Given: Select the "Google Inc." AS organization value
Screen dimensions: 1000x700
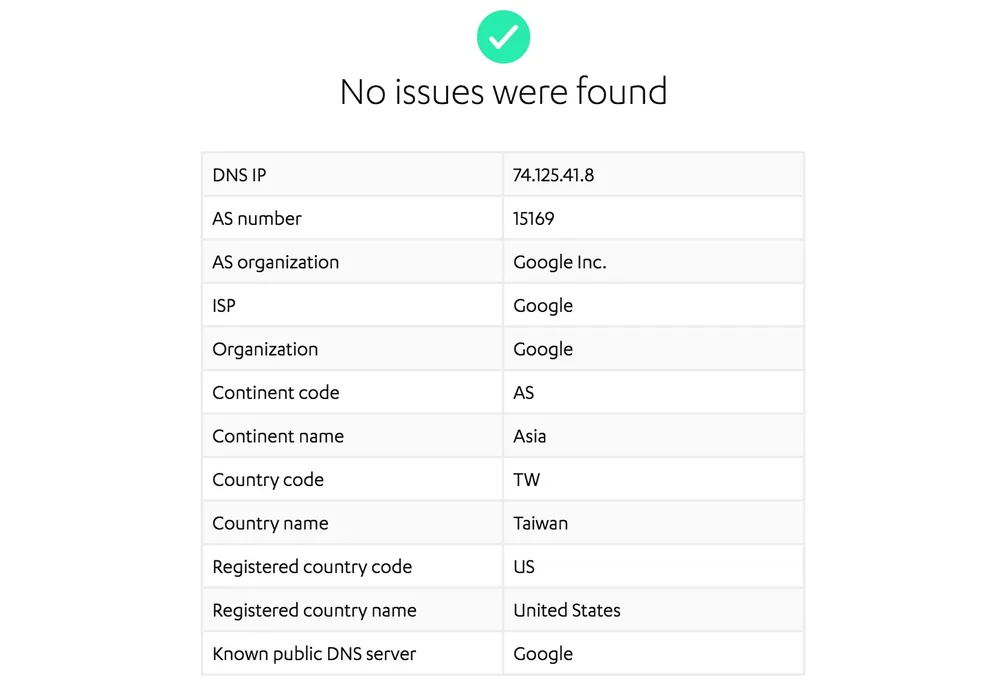Looking at the screenshot, I should [559, 262].
